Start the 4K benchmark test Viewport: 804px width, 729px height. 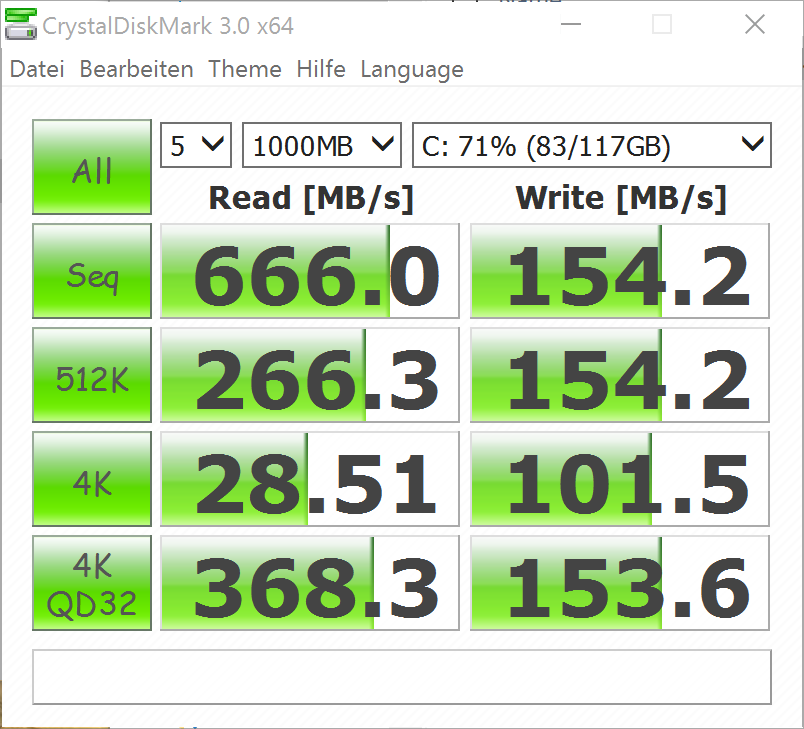point(92,479)
